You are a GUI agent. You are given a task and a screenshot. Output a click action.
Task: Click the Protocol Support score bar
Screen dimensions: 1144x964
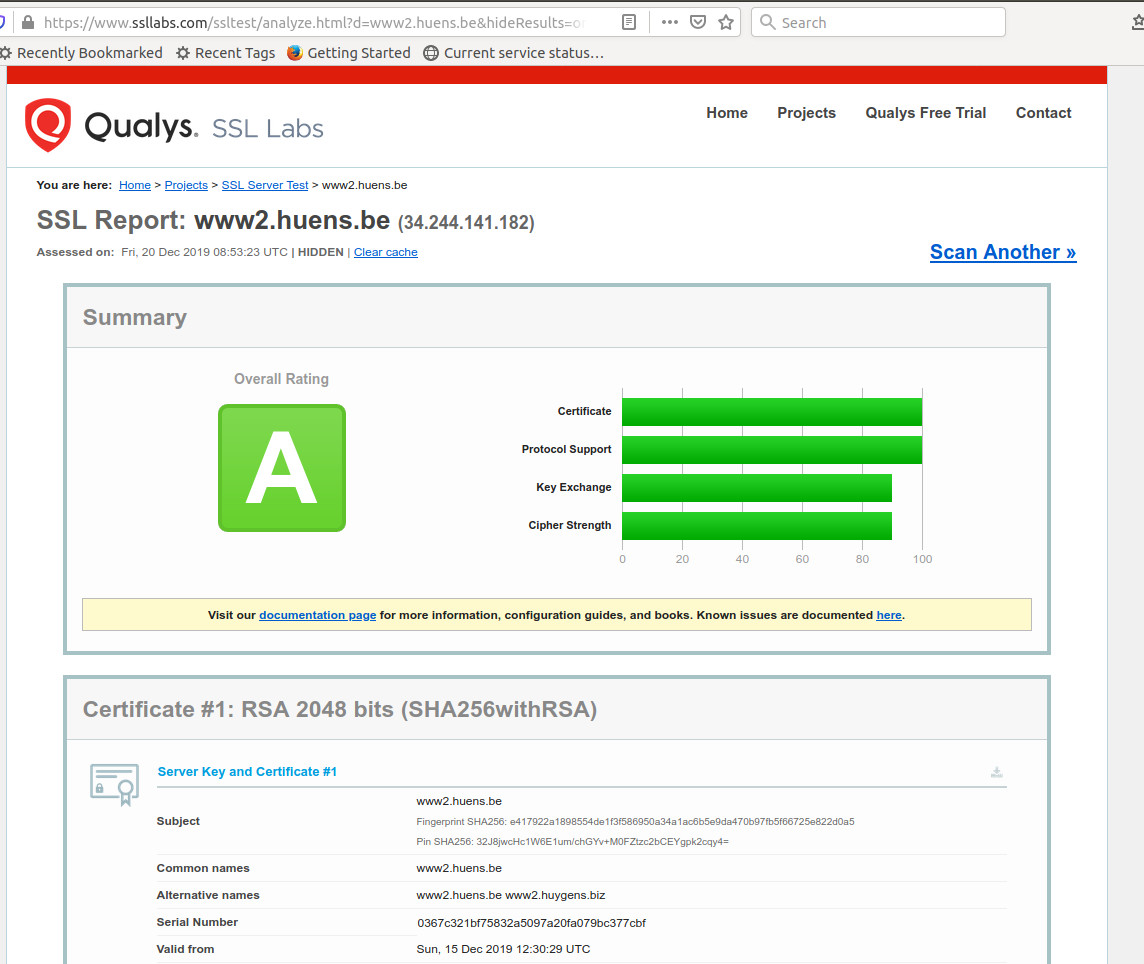coord(772,450)
